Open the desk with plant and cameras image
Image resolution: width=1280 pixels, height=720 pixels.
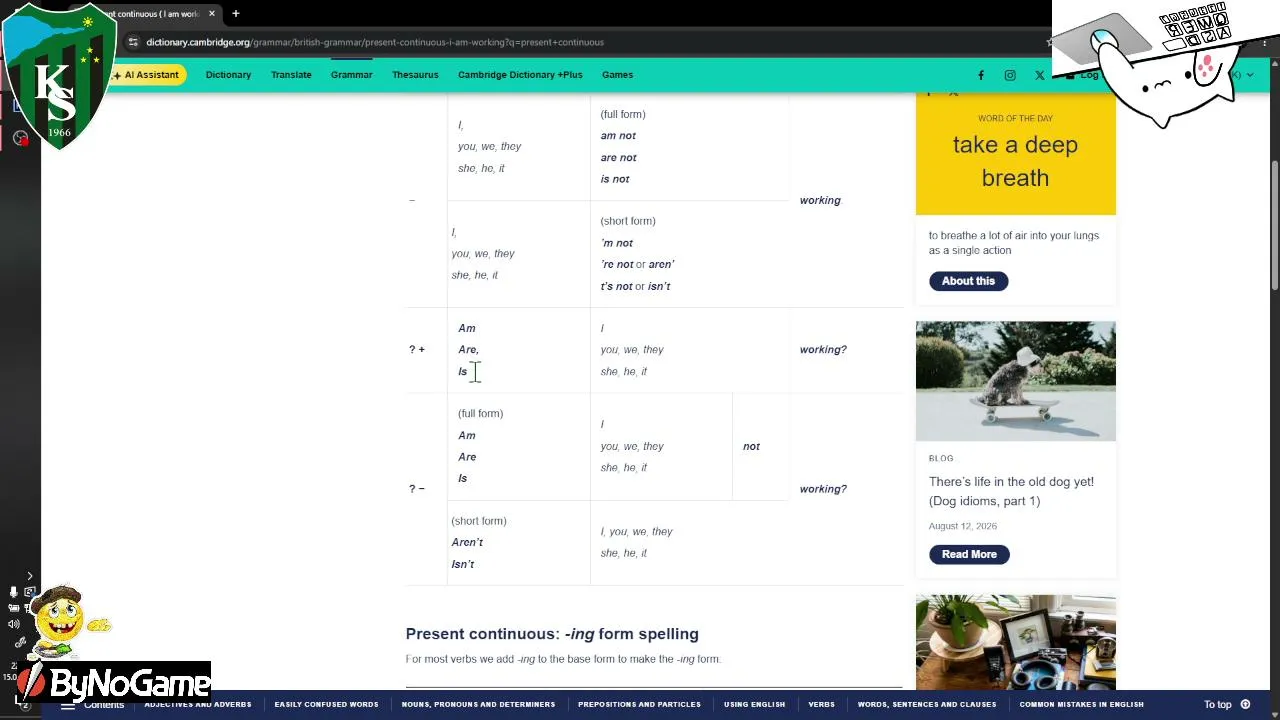coord(1015,642)
